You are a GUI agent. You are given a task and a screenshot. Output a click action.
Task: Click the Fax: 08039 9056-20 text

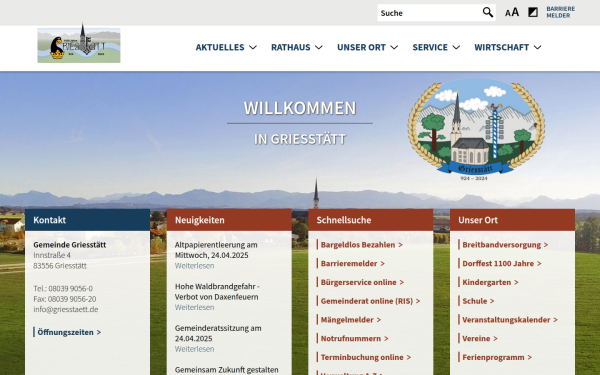65,299
